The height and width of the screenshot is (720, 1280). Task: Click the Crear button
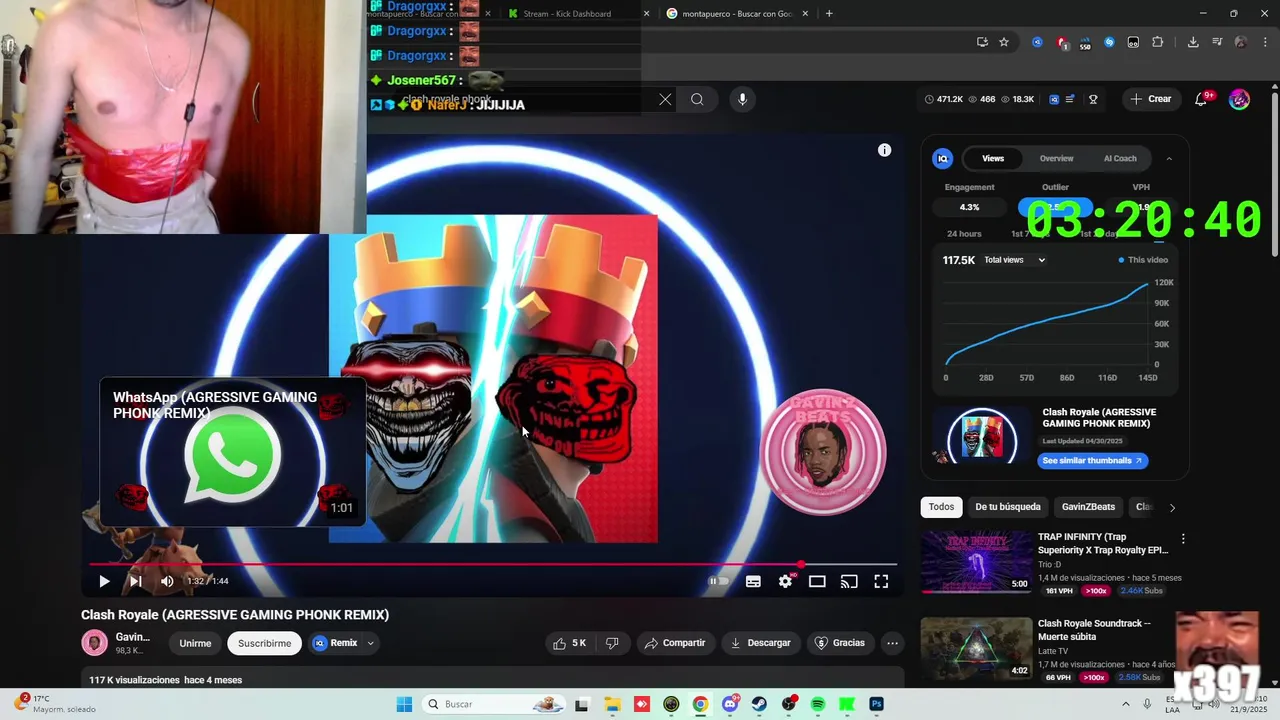1150,99
